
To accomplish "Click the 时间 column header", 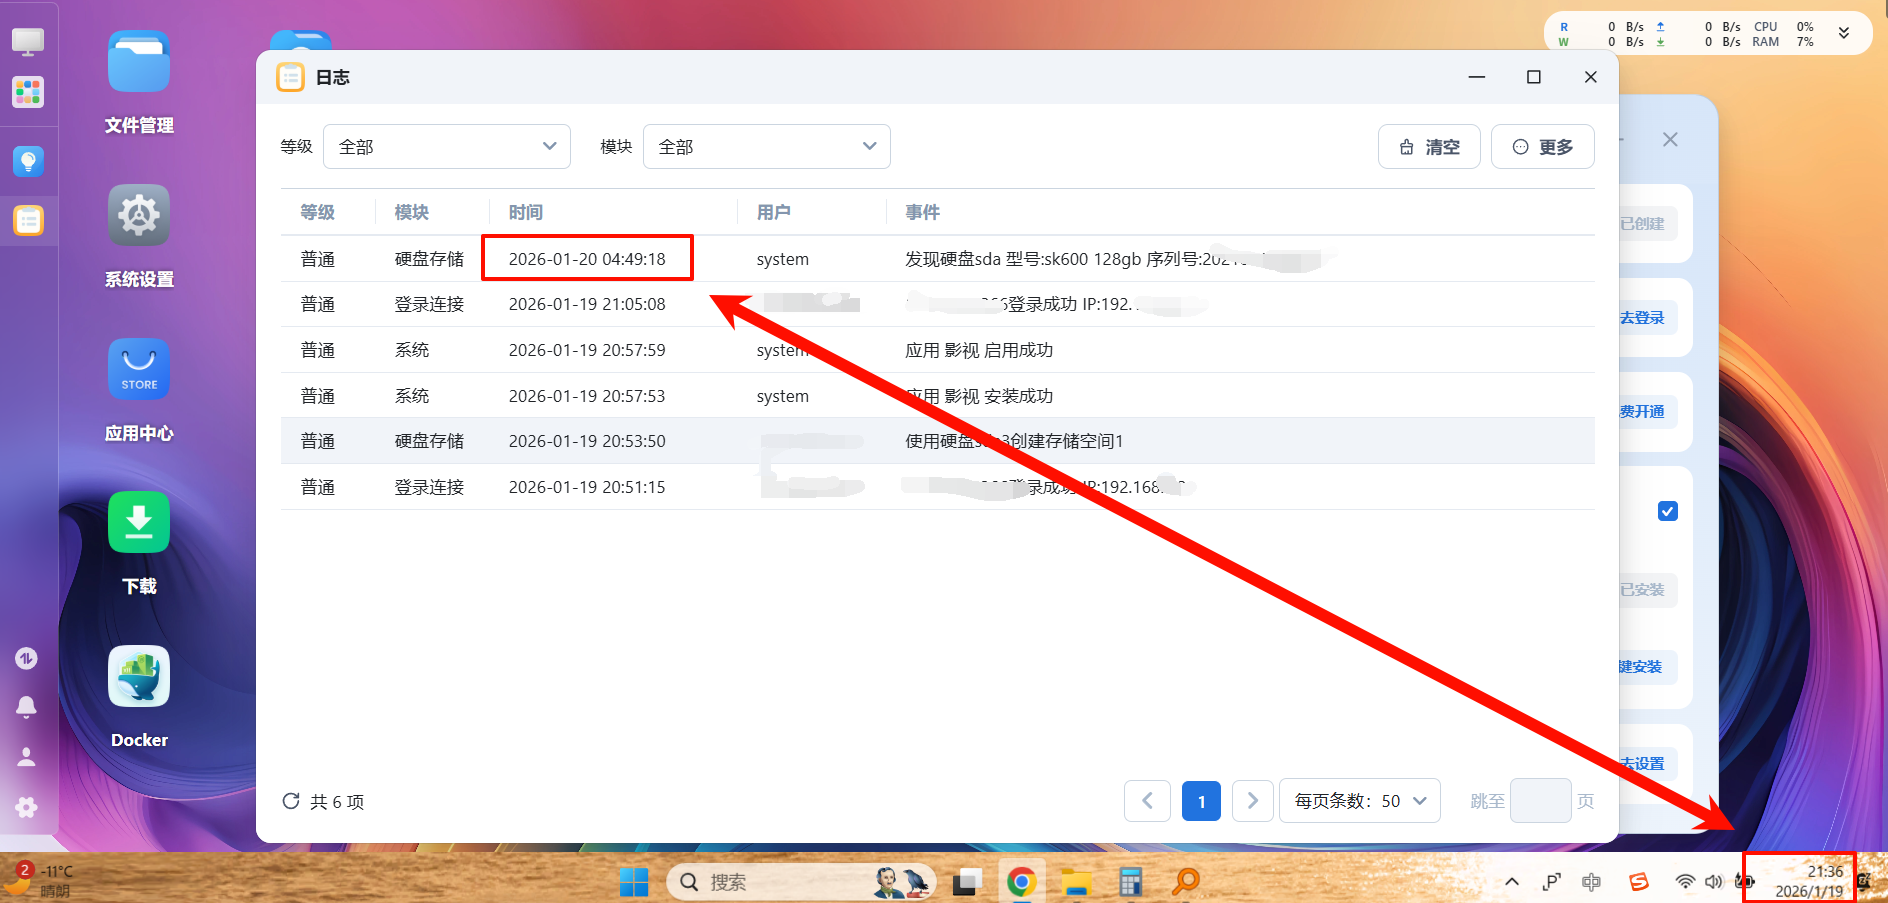I will click(526, 212).
